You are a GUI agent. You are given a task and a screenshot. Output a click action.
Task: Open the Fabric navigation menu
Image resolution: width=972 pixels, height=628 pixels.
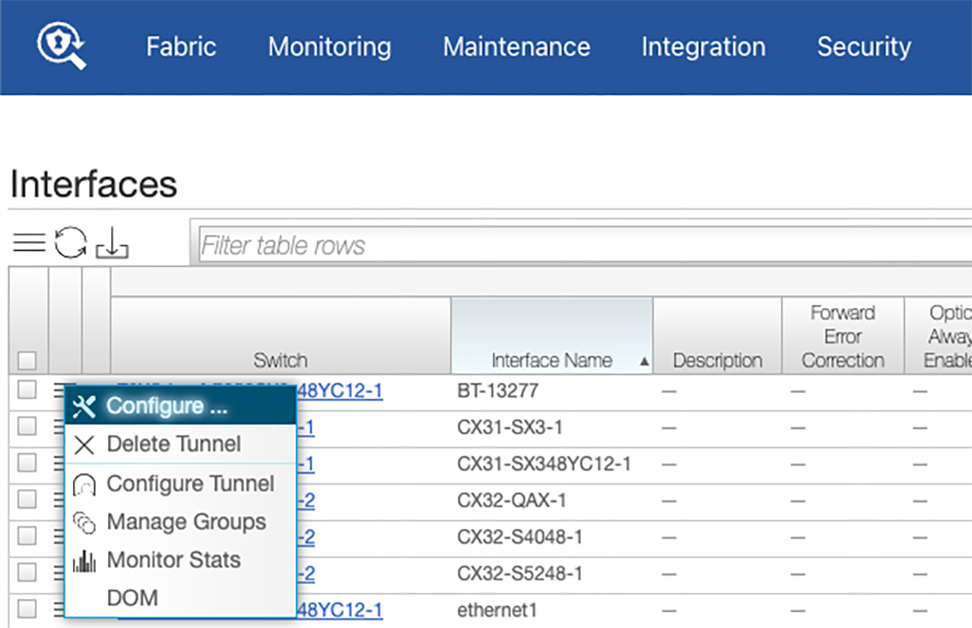(181, 46)
